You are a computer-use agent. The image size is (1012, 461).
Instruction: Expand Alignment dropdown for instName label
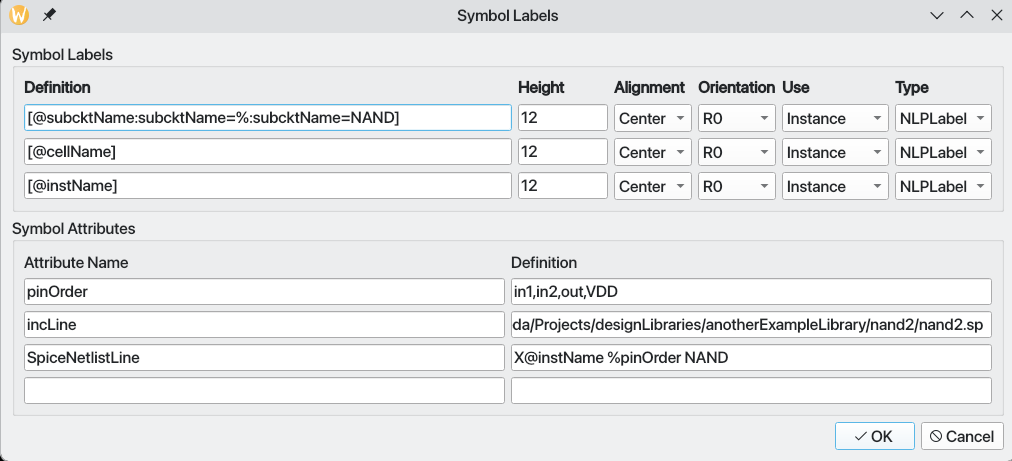click(652, 186)
